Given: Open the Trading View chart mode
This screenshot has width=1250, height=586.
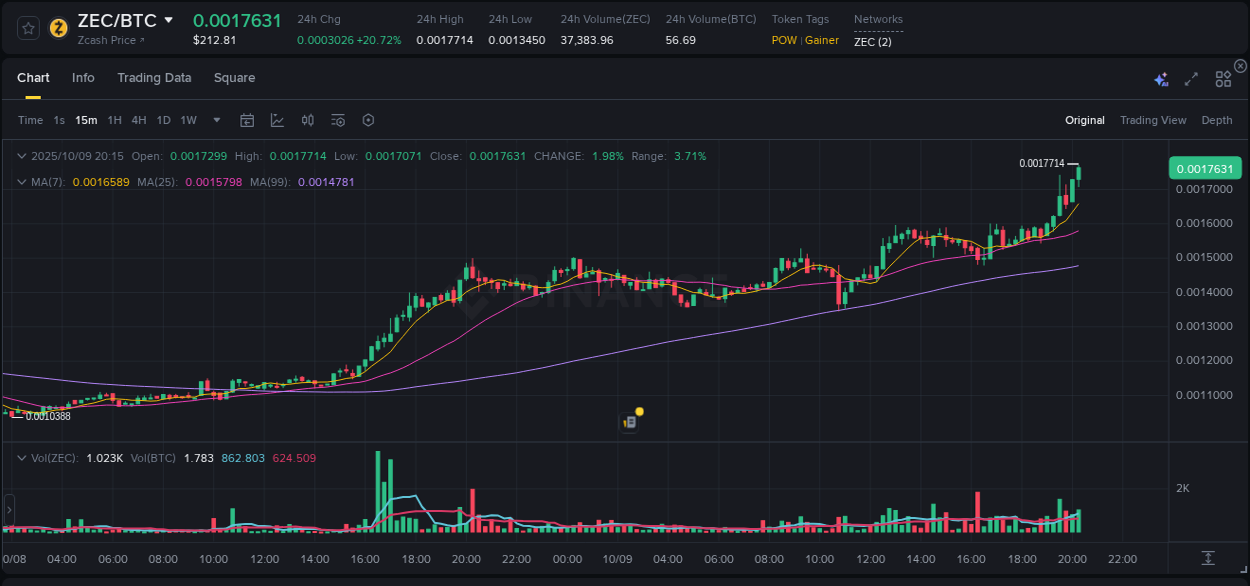Looking at the screenshot, I should tap(1153, 120).
